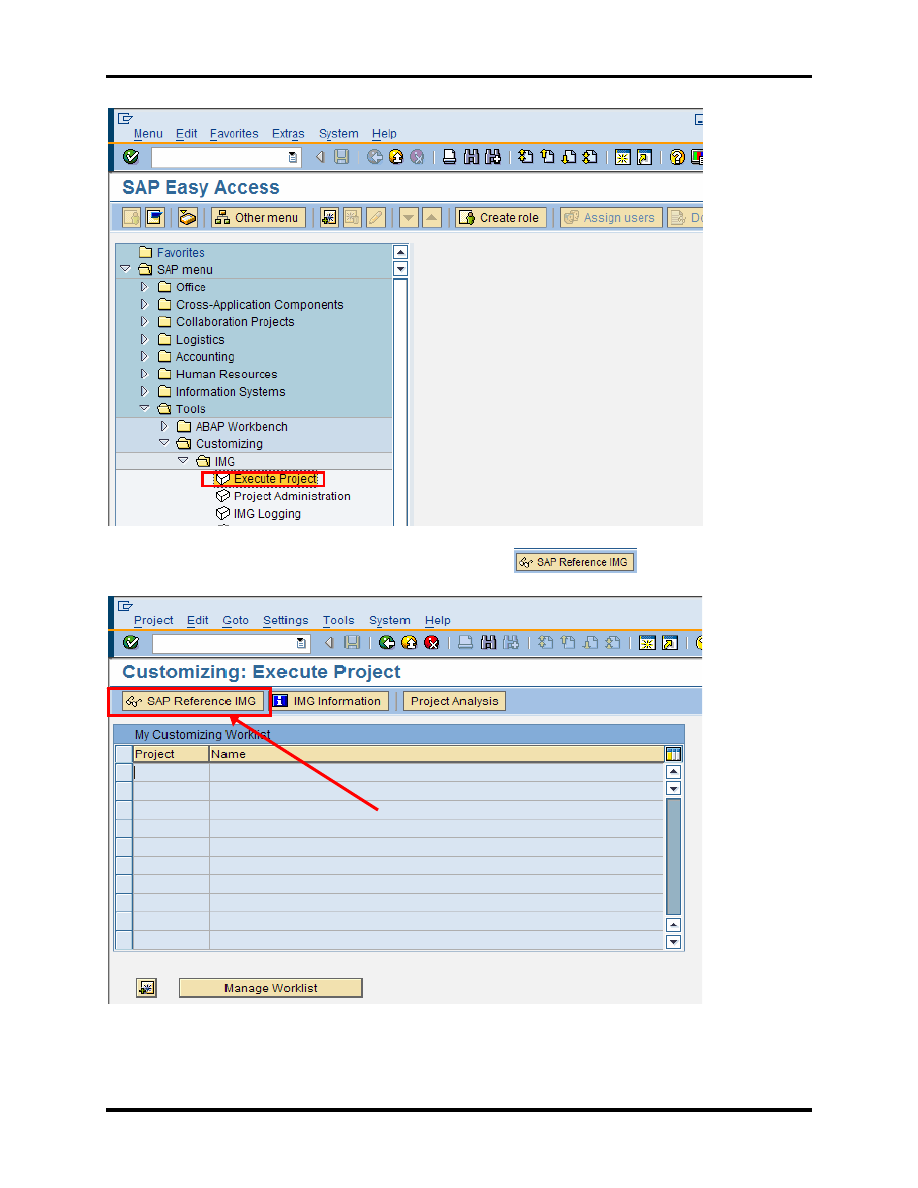Expand the ABAP Workbench folder
This screenshot has width=918, height=1188.
(x=164, y=427)
